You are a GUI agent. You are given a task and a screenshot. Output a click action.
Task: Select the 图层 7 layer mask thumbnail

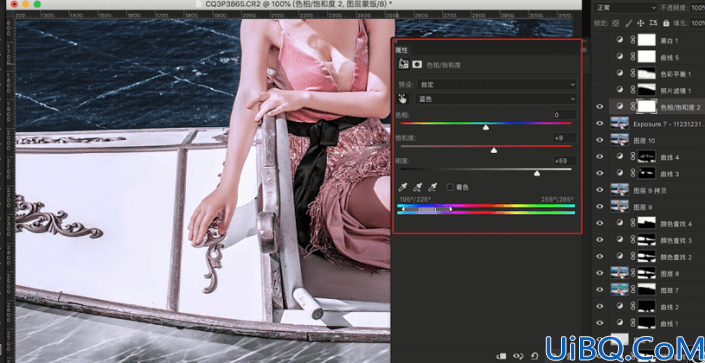point(647,290)
